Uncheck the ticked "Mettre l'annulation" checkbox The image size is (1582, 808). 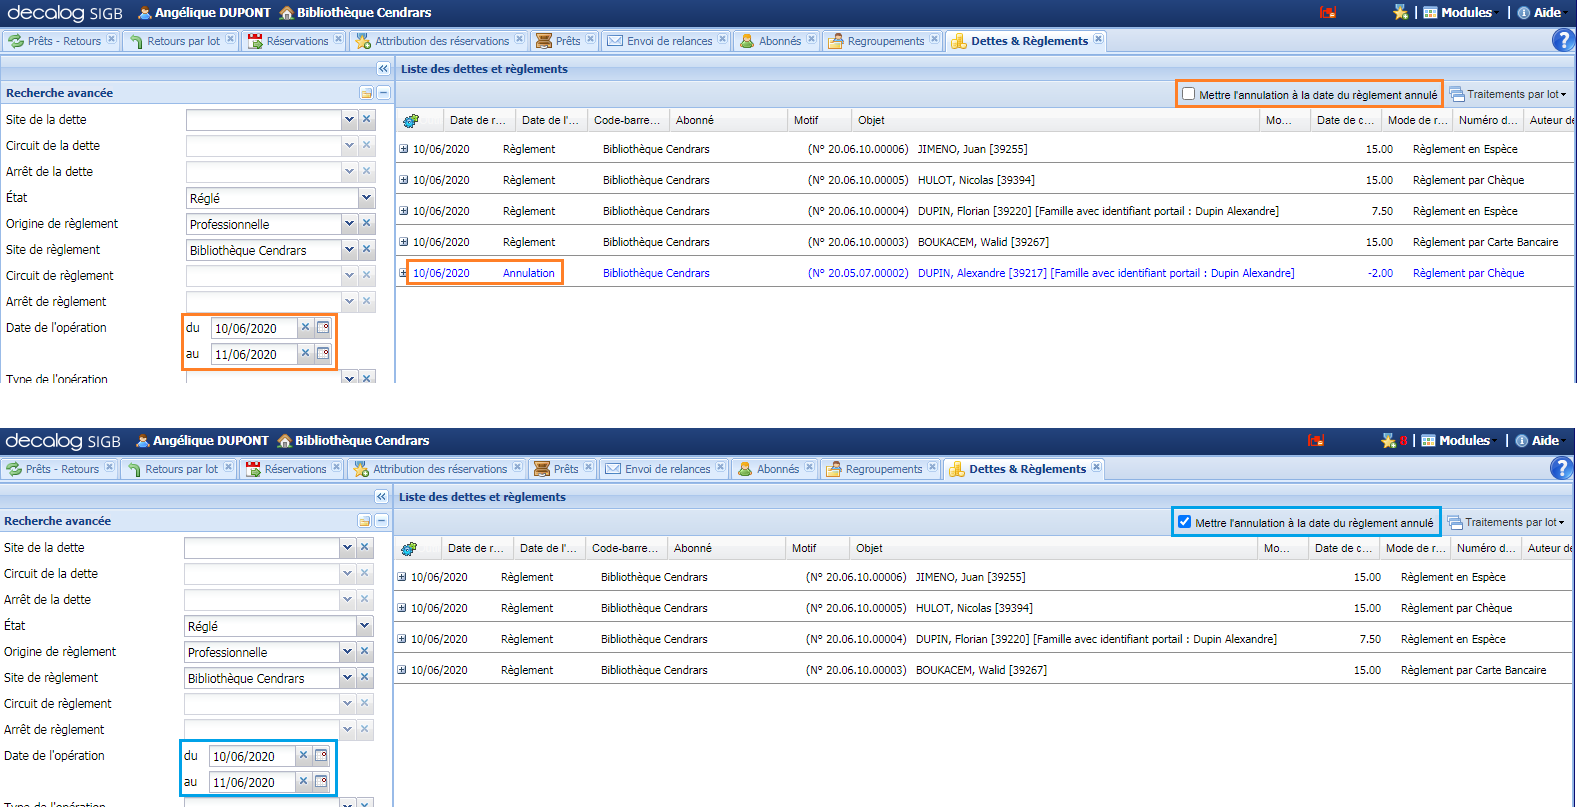(1185, 522)
